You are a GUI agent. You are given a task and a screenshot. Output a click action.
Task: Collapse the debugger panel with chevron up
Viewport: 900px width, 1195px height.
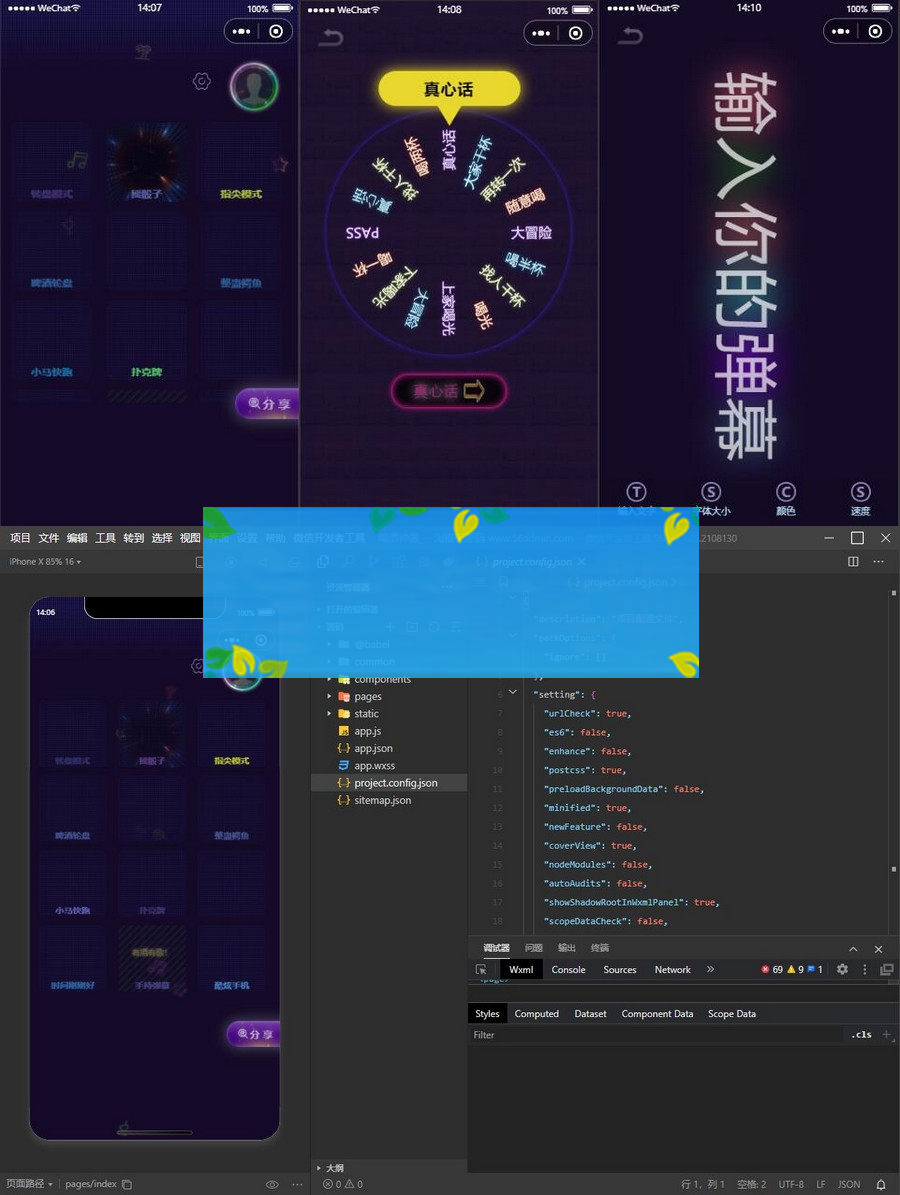tap(853, 948)
